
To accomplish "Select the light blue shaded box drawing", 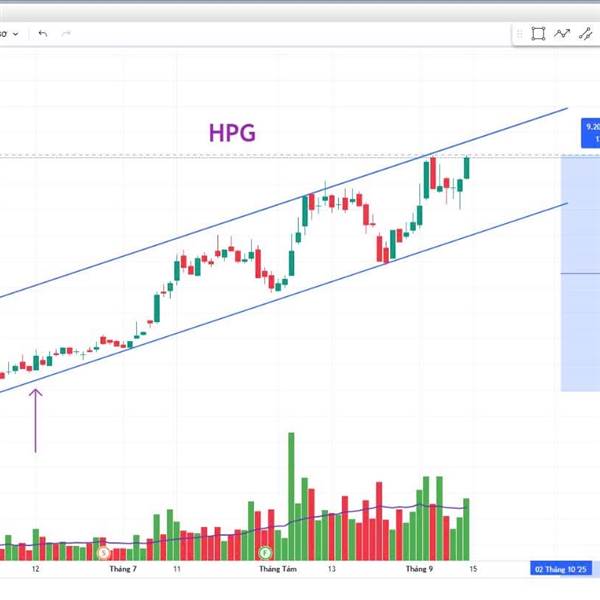I will (580, 274).
